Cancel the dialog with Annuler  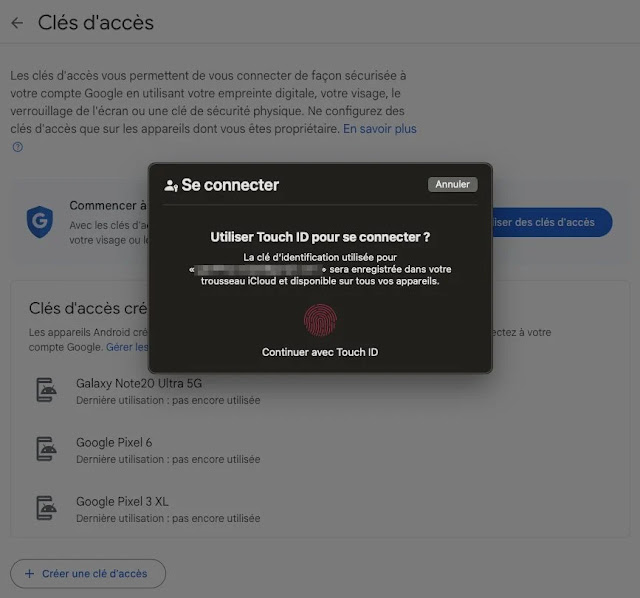tap(452, 185)
